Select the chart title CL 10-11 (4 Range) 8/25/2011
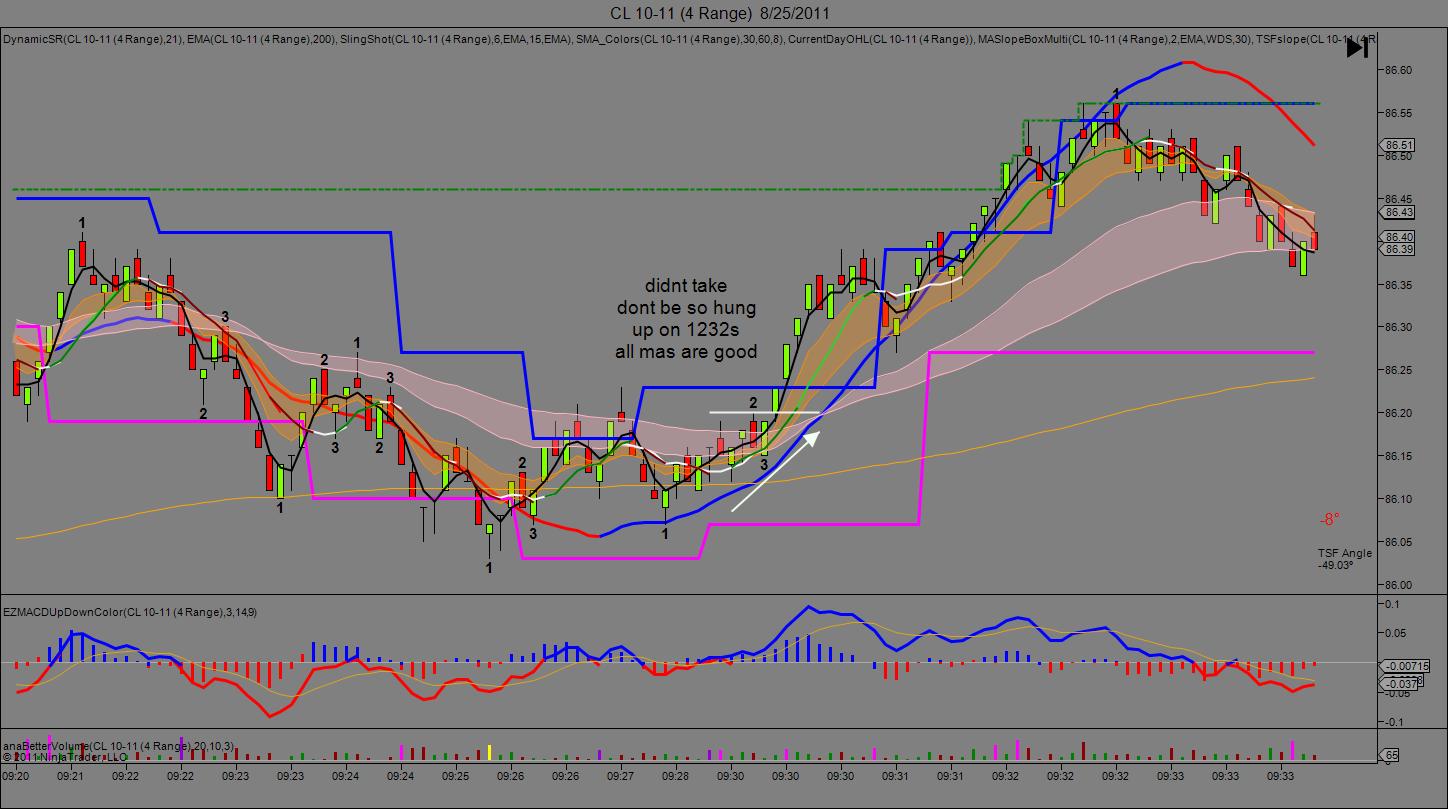Viewport: 1448px width, 809px height. (x=720, y=13)
